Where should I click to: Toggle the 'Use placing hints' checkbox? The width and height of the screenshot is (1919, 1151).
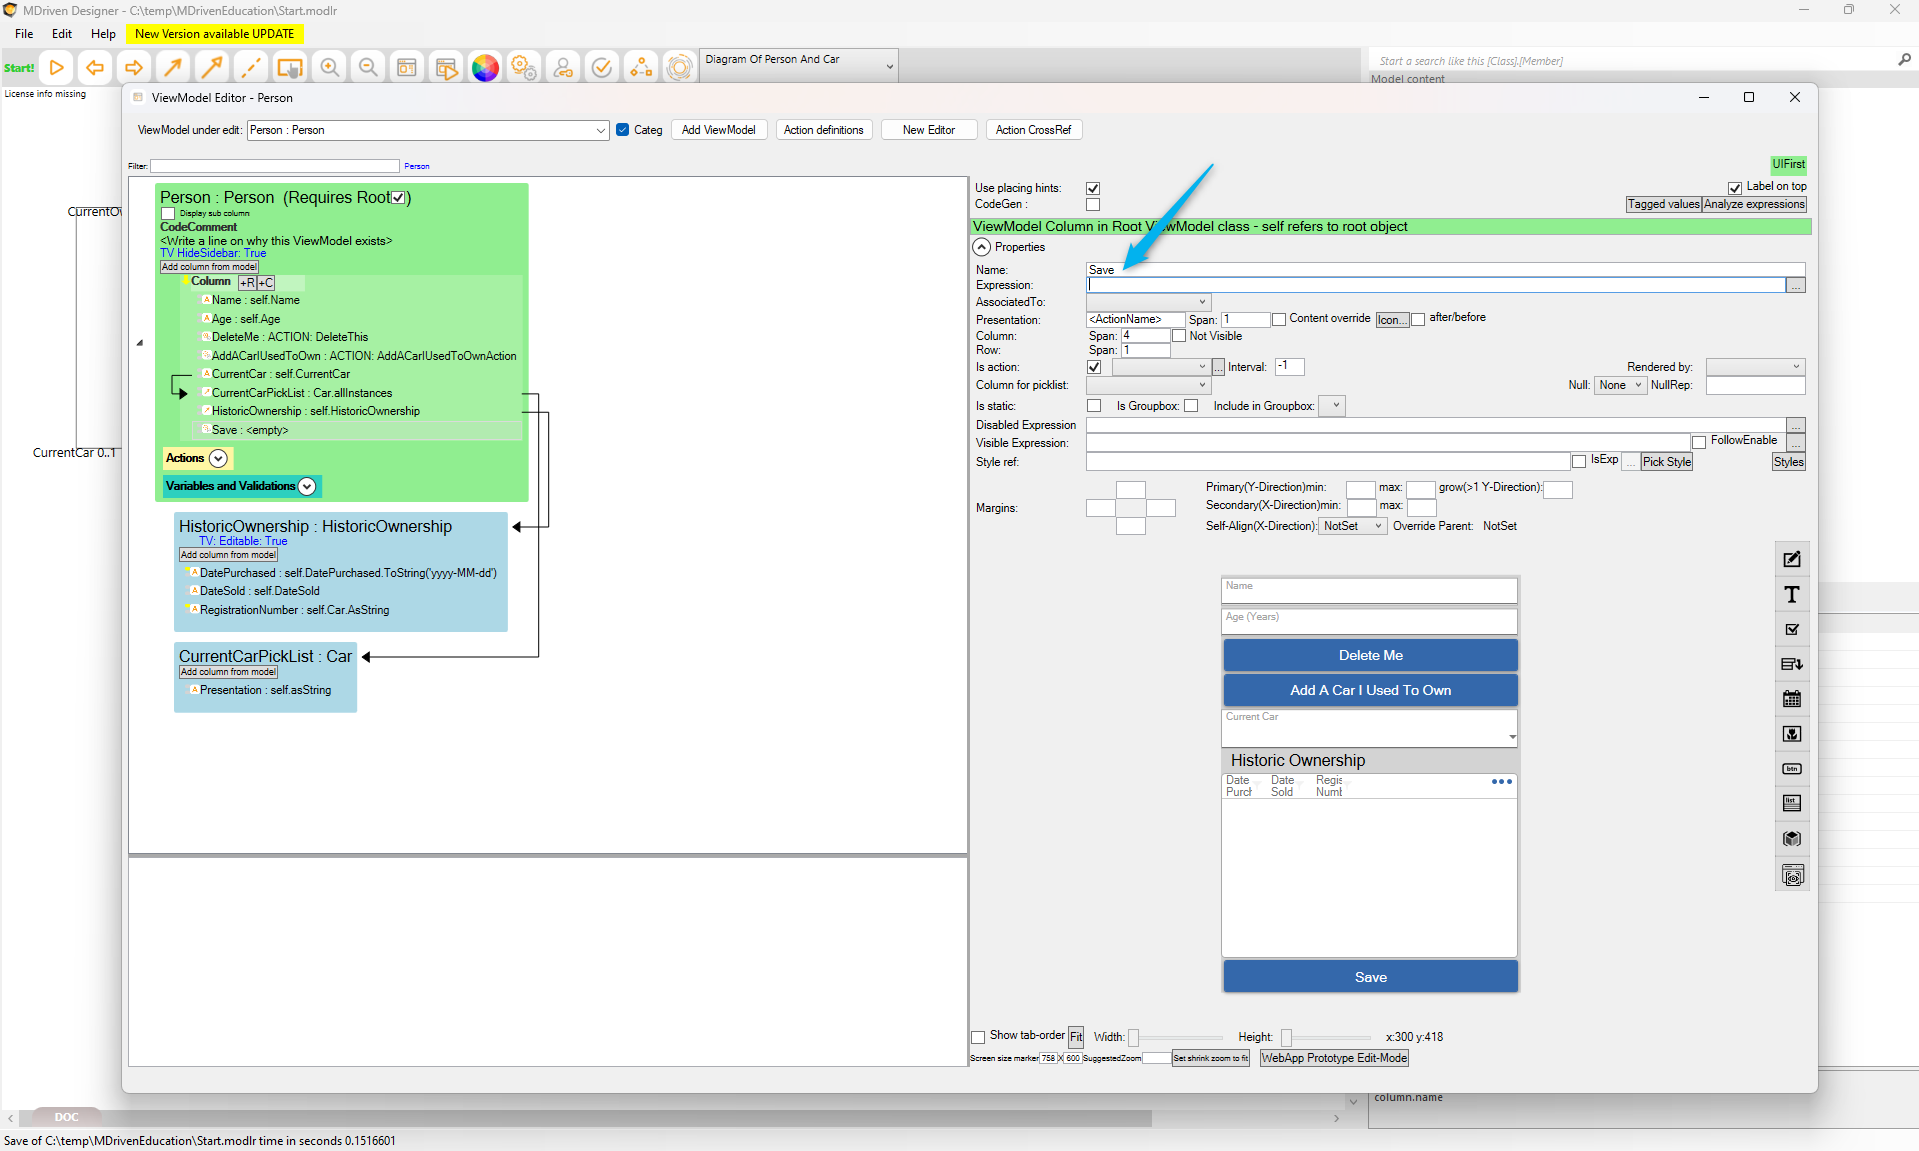coord(1093,188)
